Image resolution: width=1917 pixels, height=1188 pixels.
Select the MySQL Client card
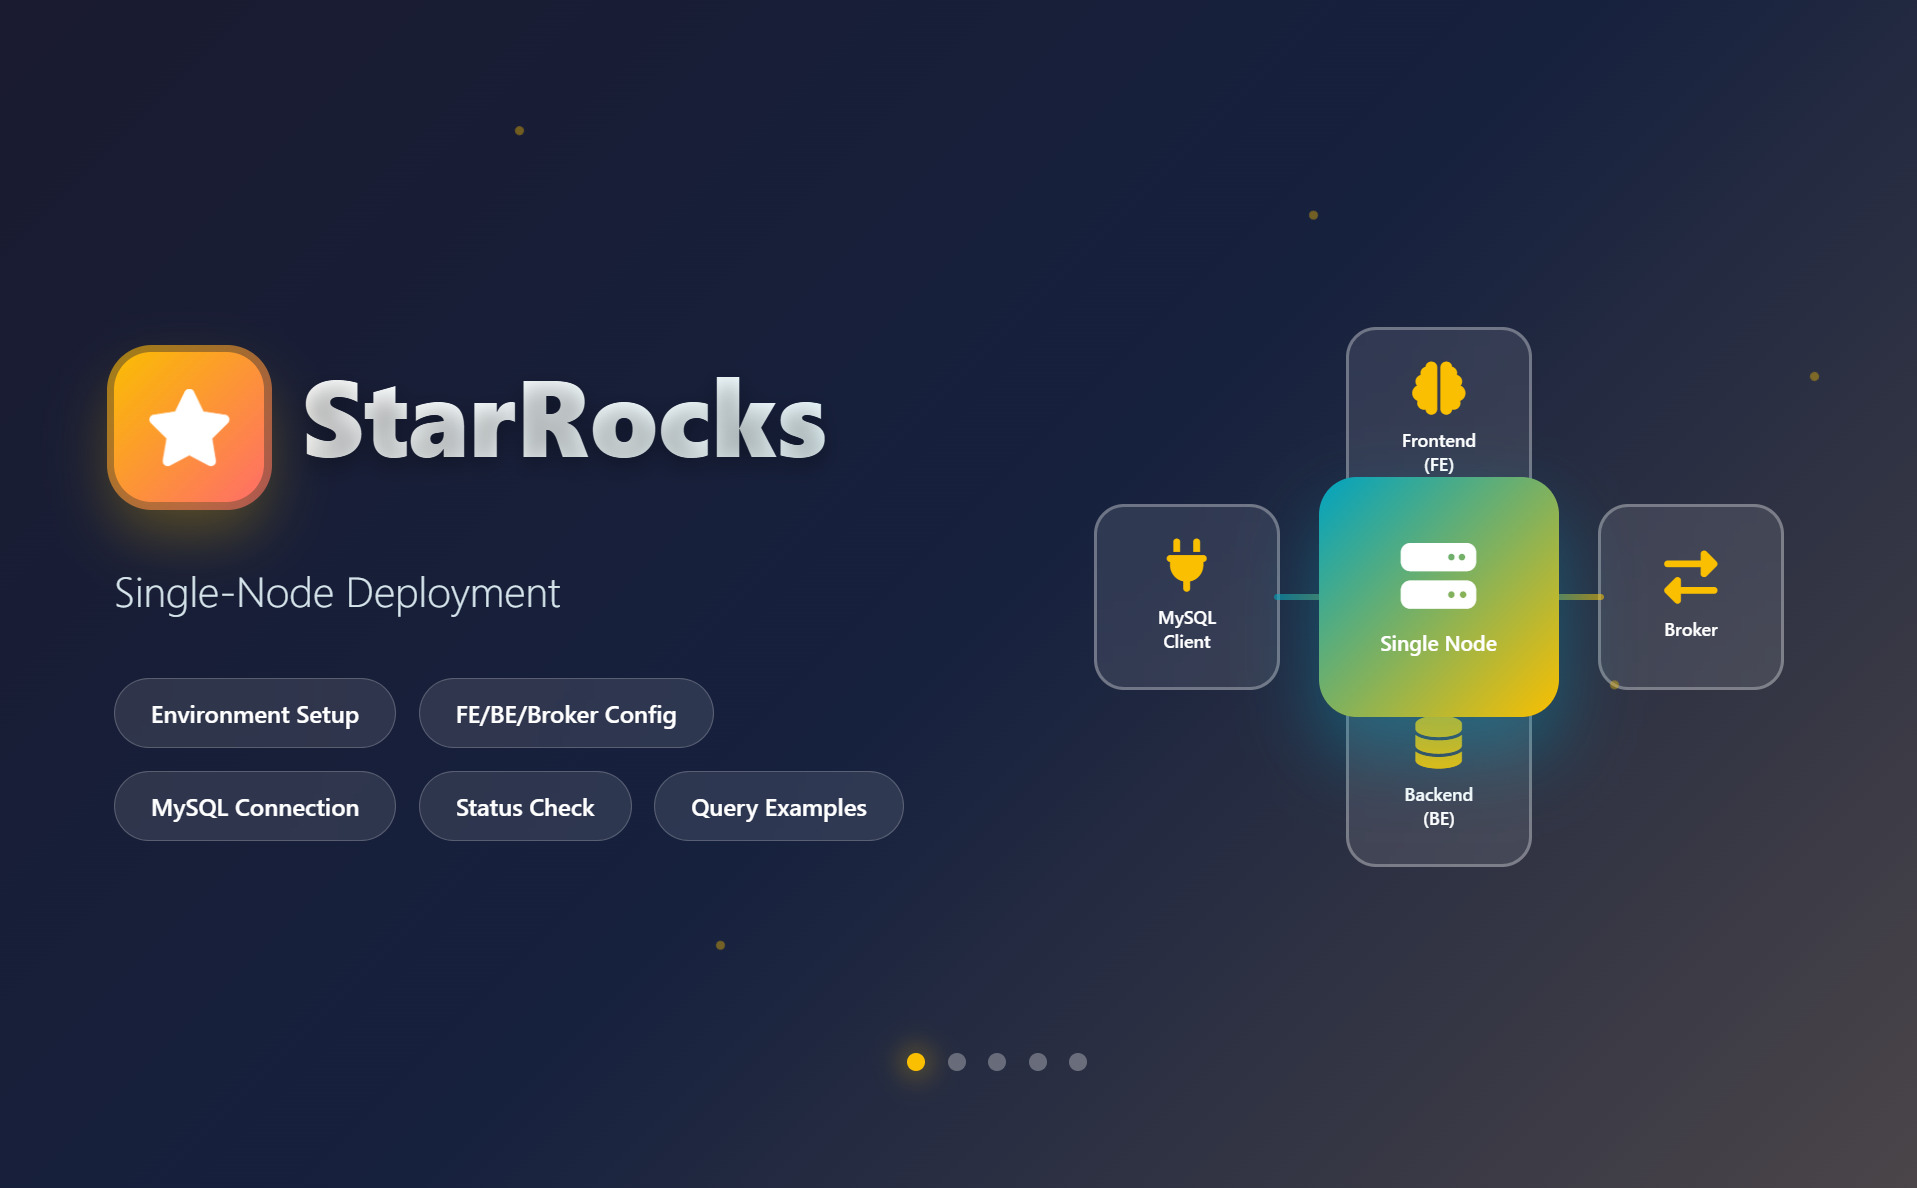tap(1186, 597)
